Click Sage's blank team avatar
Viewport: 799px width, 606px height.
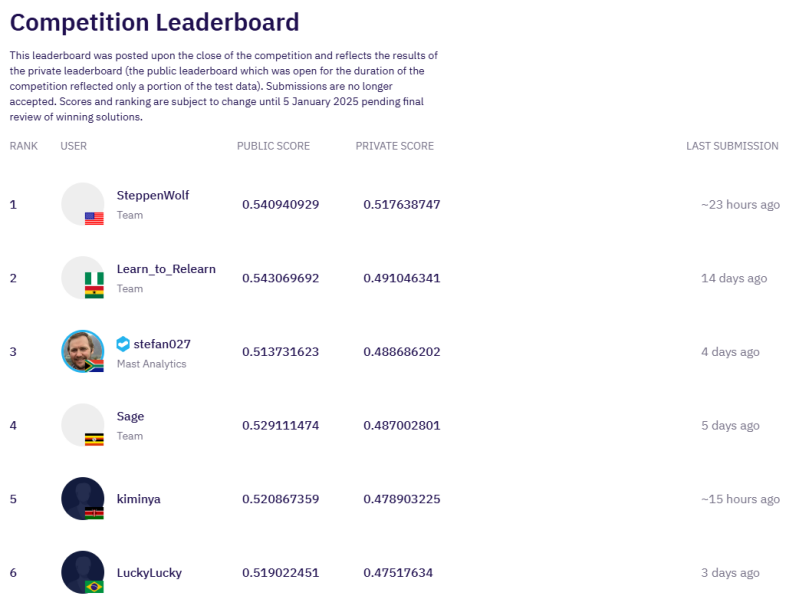(82, 424)
